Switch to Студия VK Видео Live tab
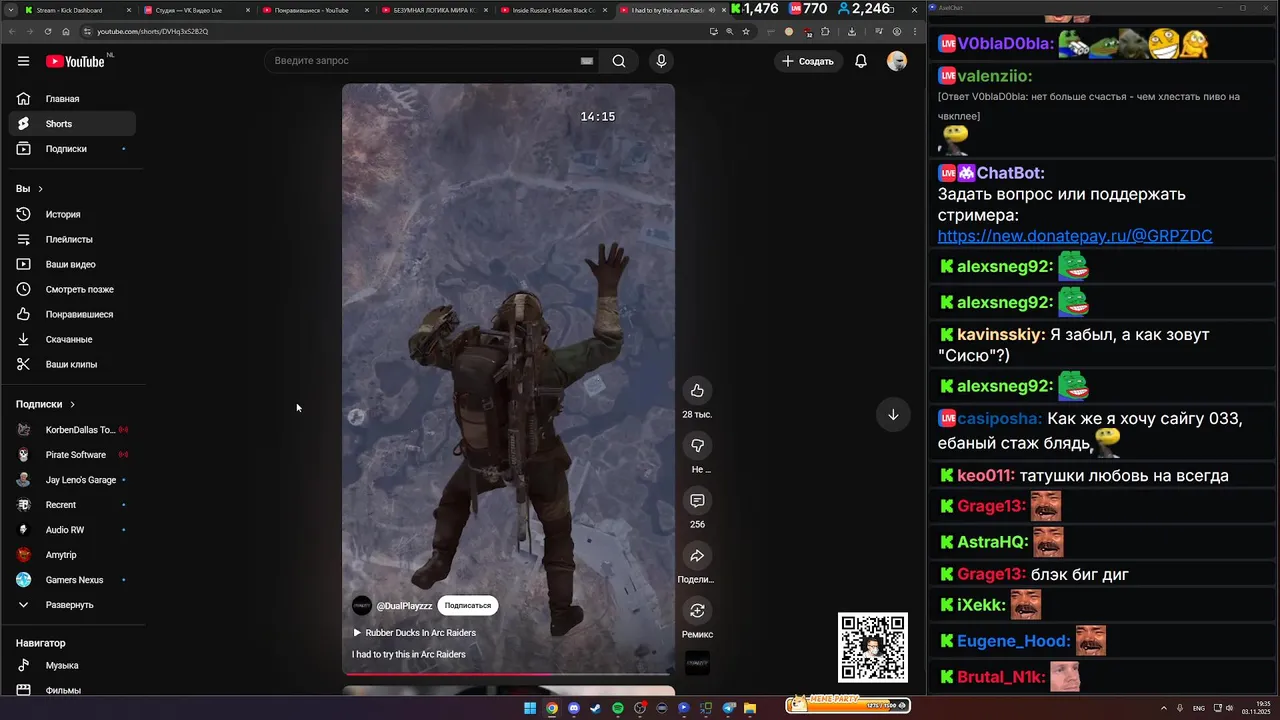The width and height of the screenshot is (1280, 720). click(195, 10)
